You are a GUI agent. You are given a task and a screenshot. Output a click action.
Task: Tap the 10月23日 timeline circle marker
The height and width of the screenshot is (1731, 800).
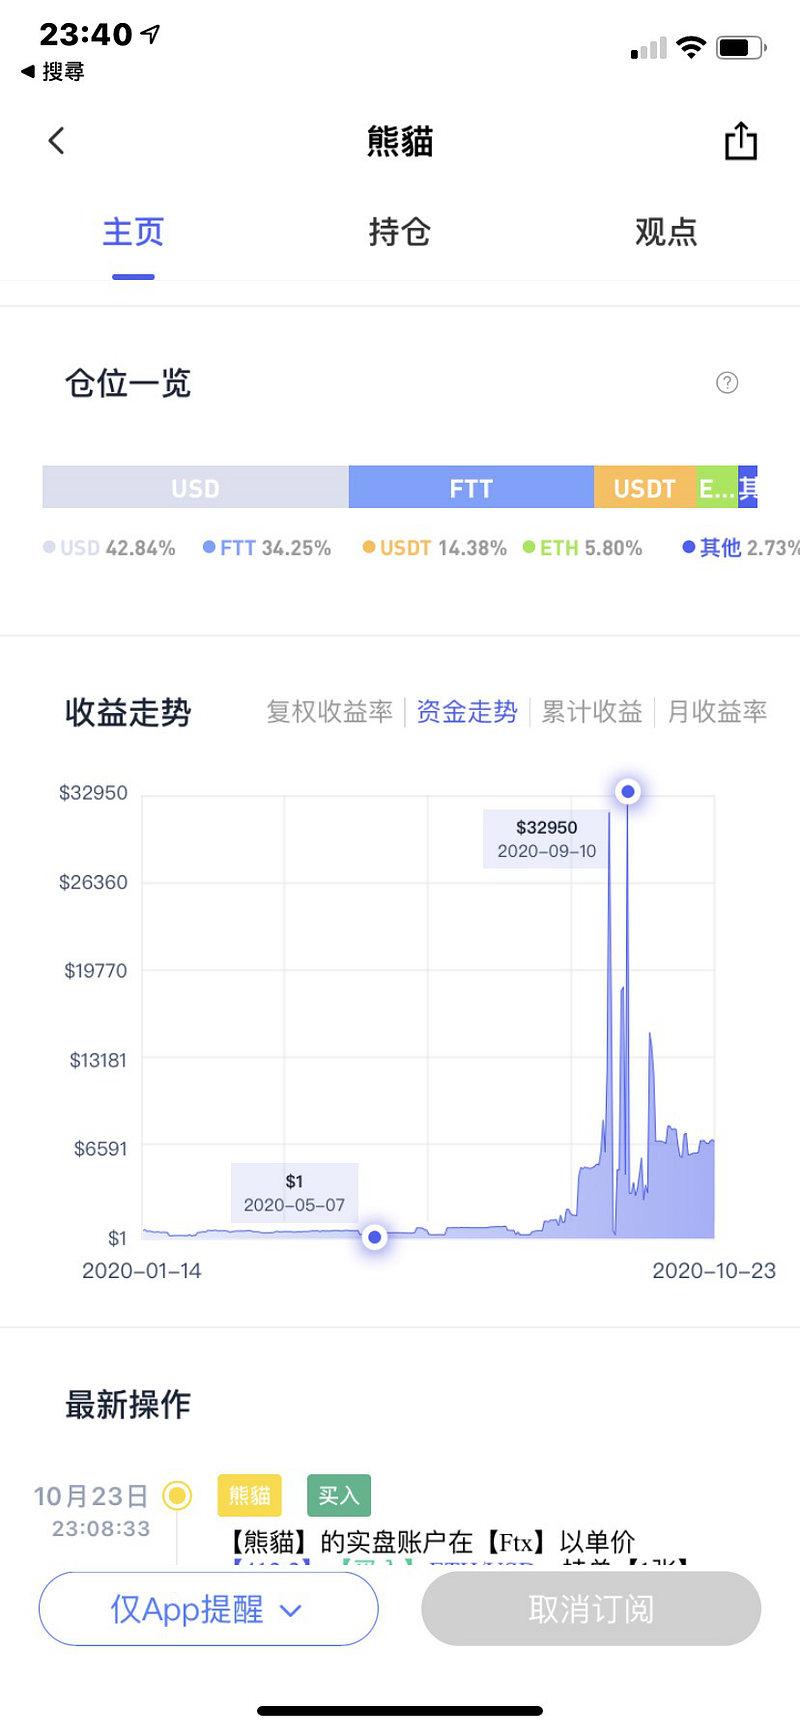(x=177, y=1495)
